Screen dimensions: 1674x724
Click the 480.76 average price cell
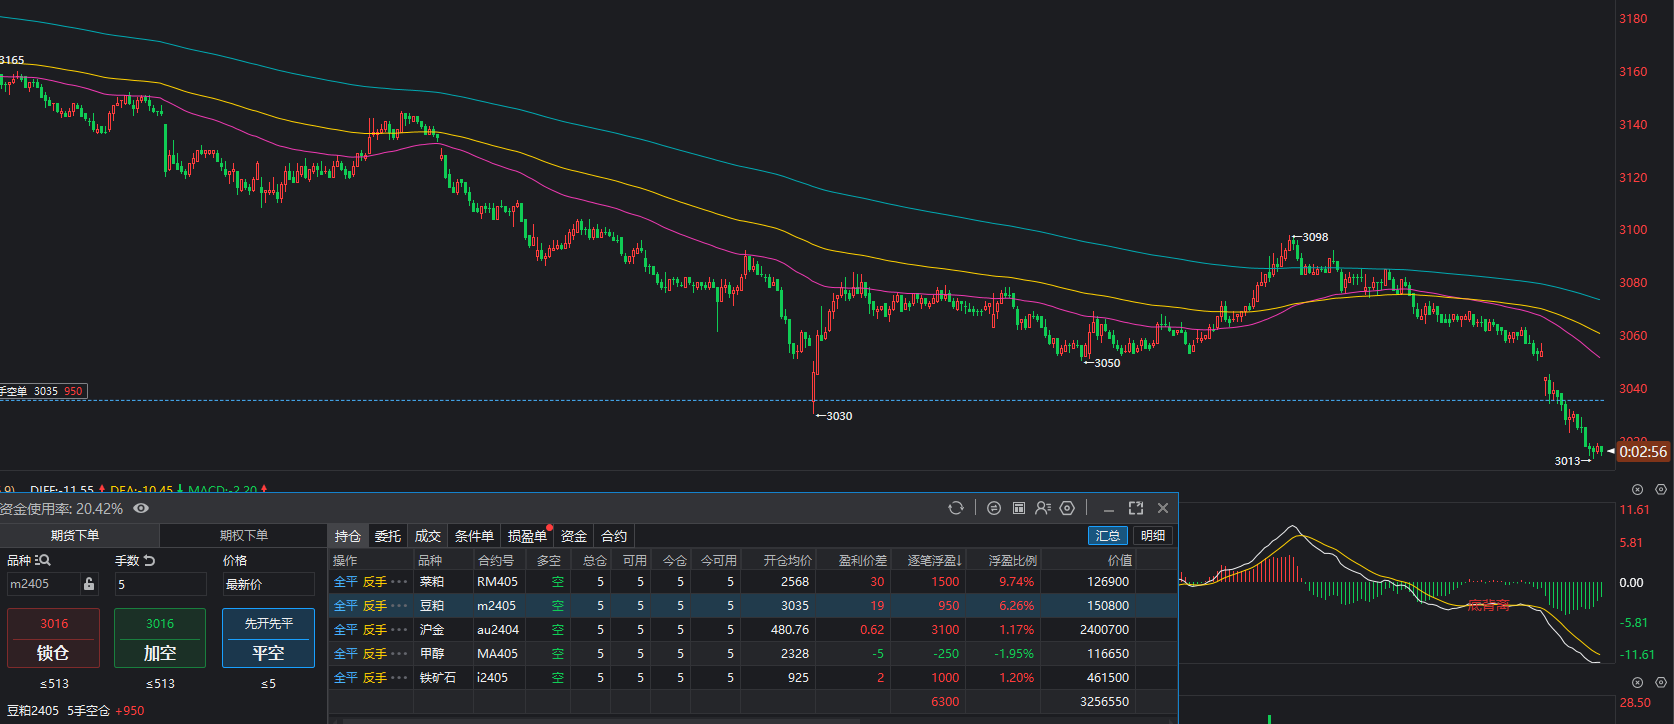coord(790,630)
